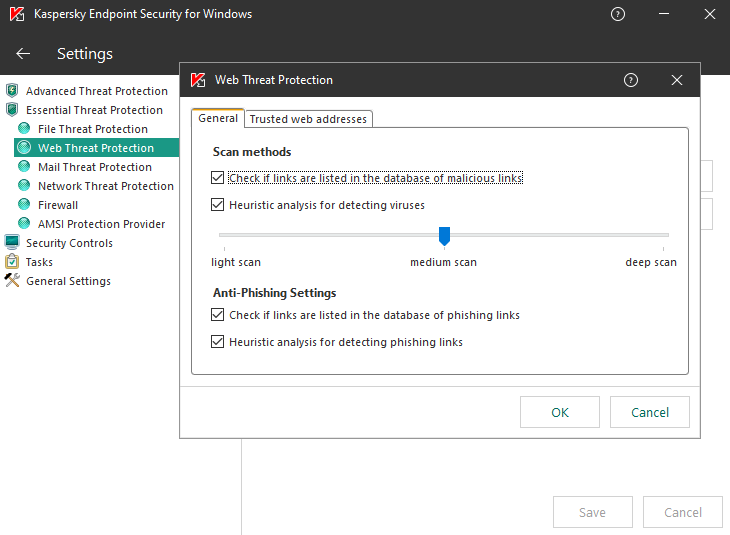Open Mail Threat Protection in sidebar
Screen dimensions: 730x535
pyautogui.click(x=94, y=167)
